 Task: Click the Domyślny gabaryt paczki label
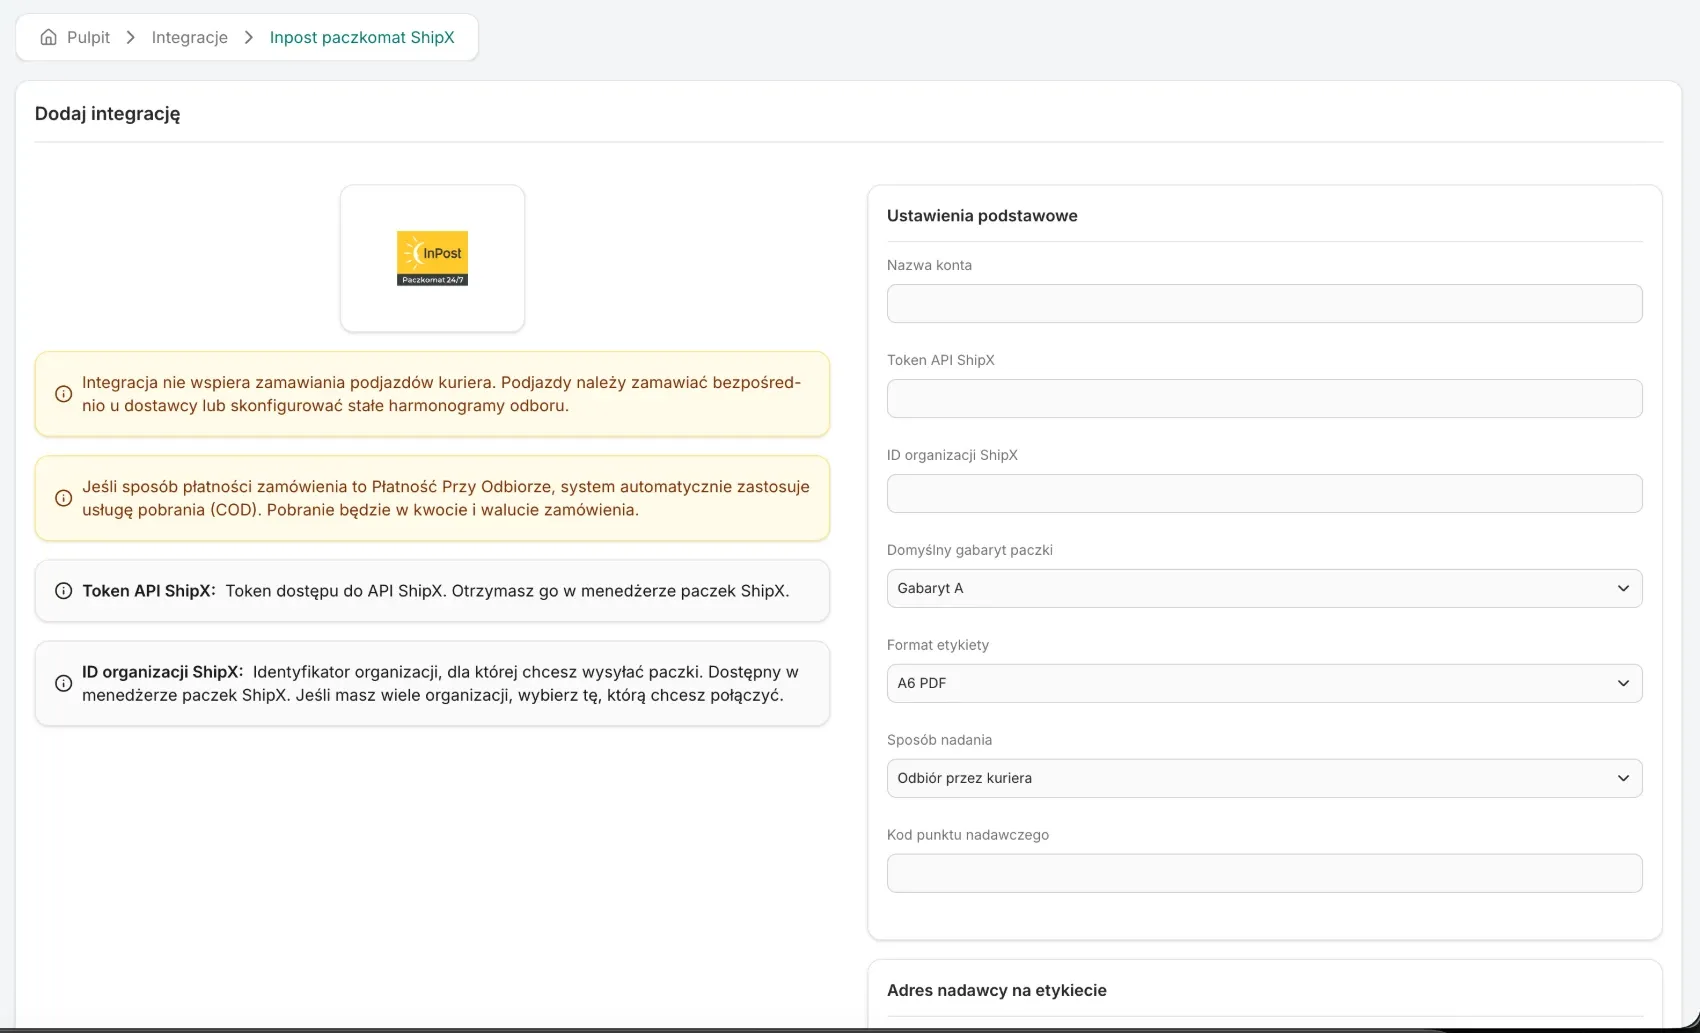point(969,550)
